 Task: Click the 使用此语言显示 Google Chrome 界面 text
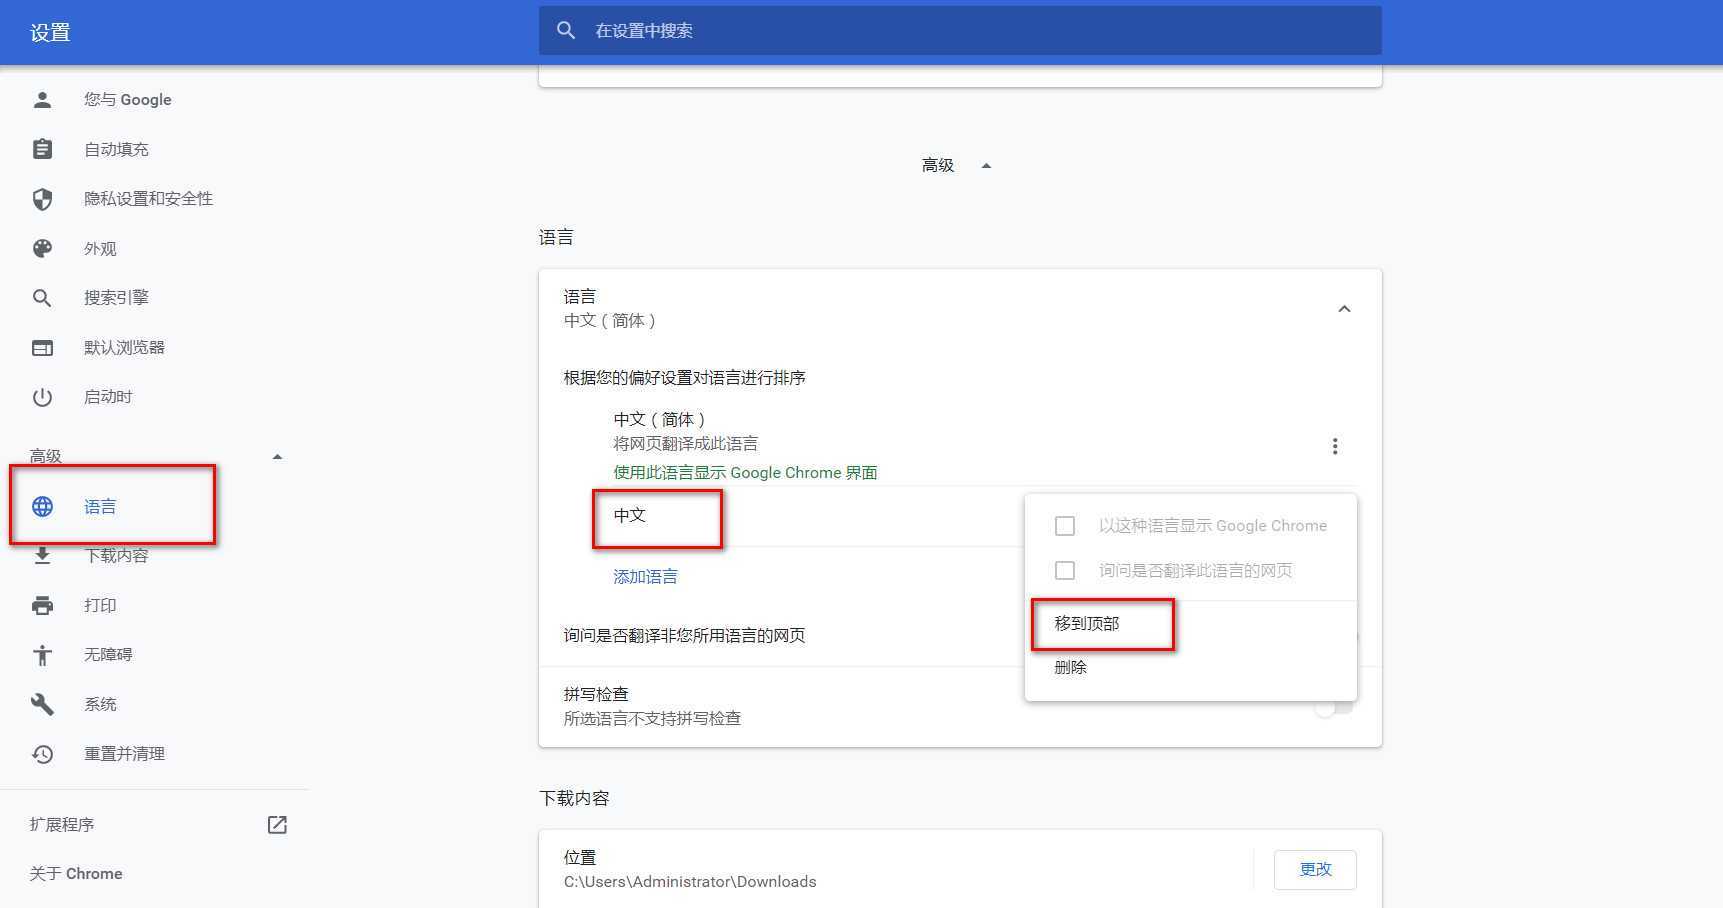tap(745, 473)
